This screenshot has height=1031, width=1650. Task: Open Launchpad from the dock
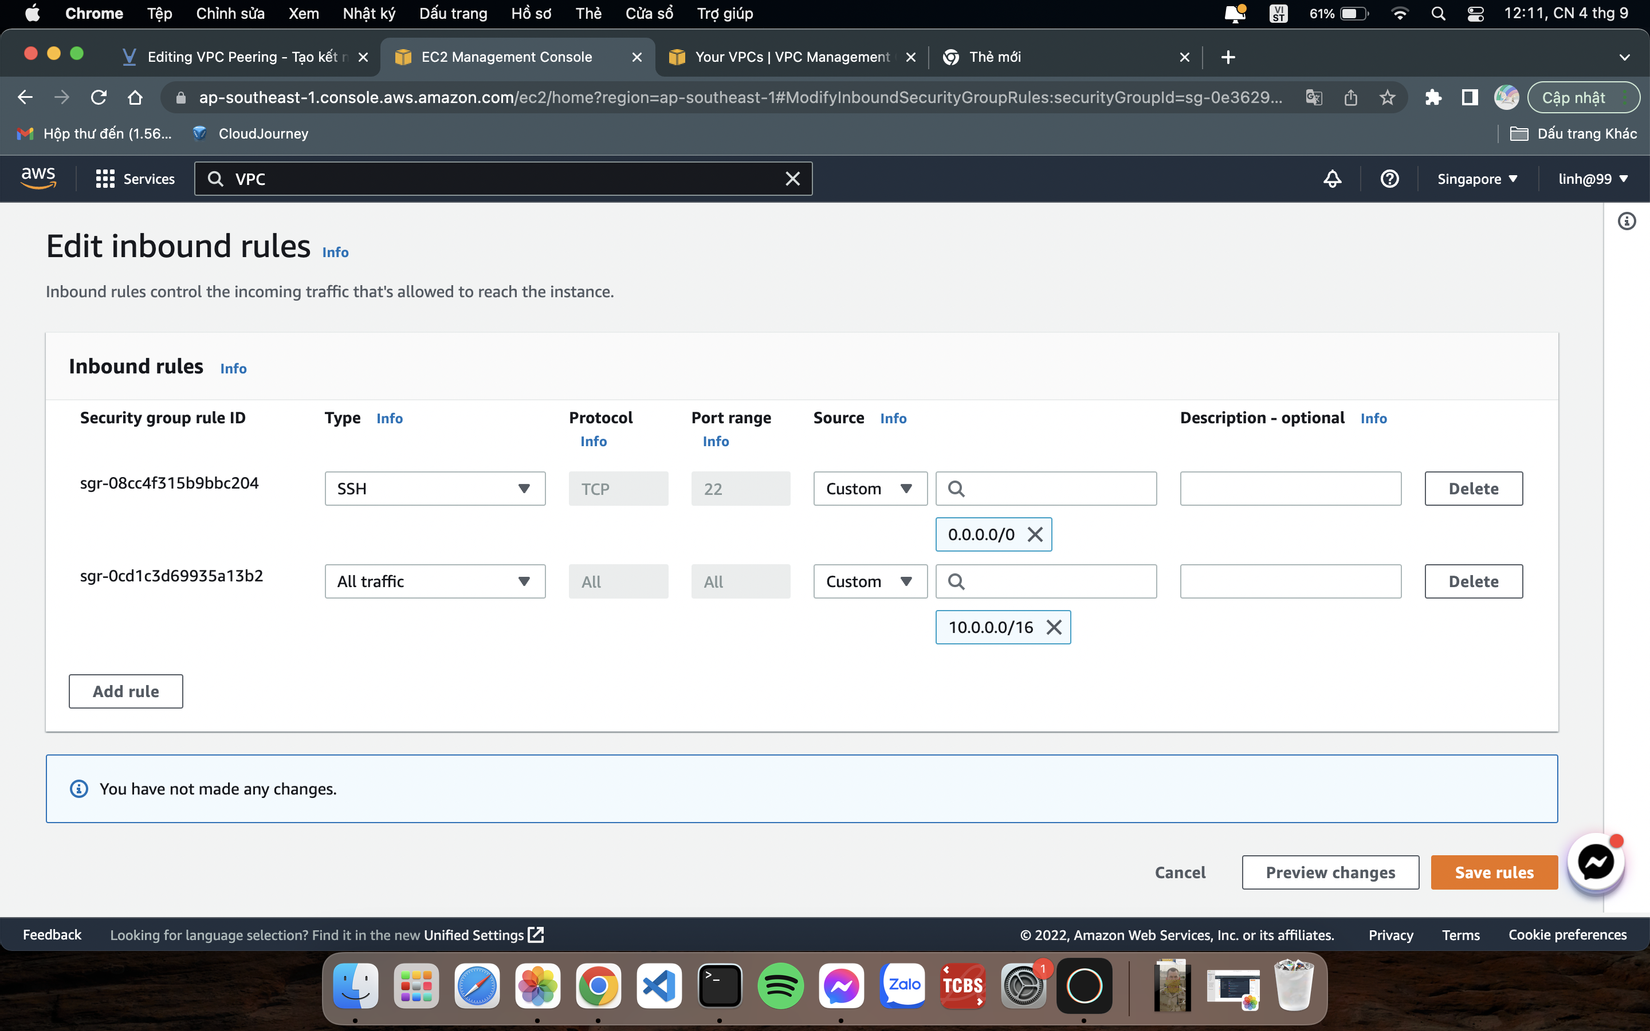[416, 986]
